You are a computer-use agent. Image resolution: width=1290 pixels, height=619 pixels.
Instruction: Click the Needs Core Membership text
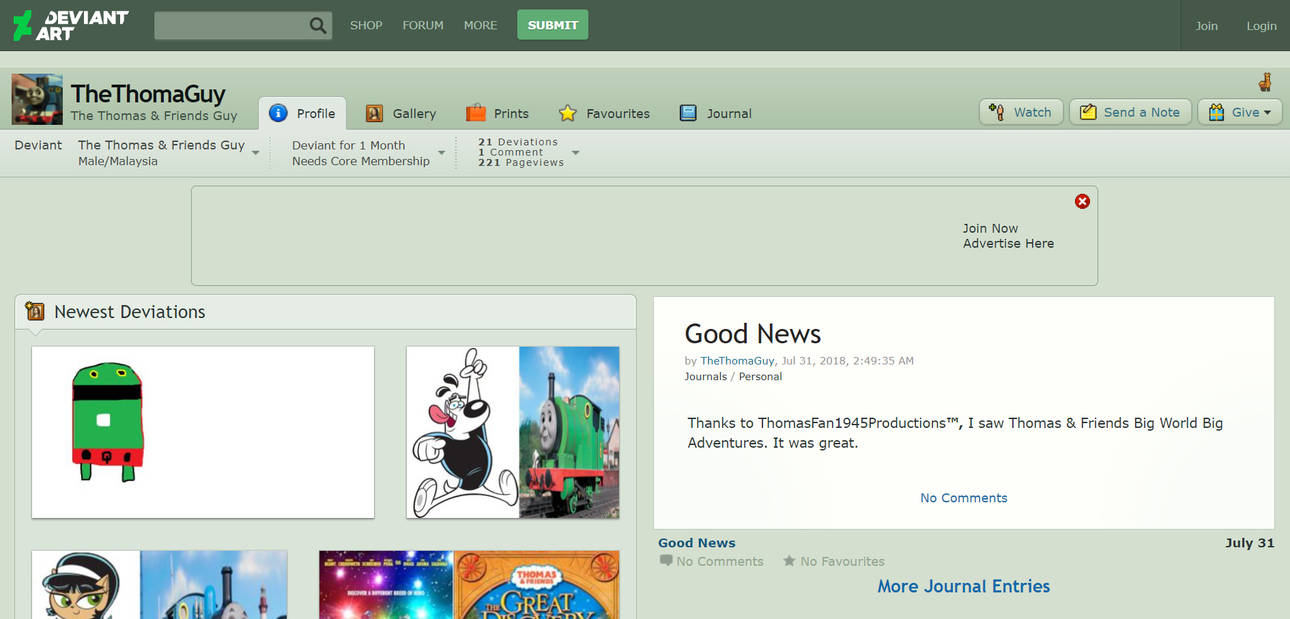pyautogui.click(x=361, y=161)
